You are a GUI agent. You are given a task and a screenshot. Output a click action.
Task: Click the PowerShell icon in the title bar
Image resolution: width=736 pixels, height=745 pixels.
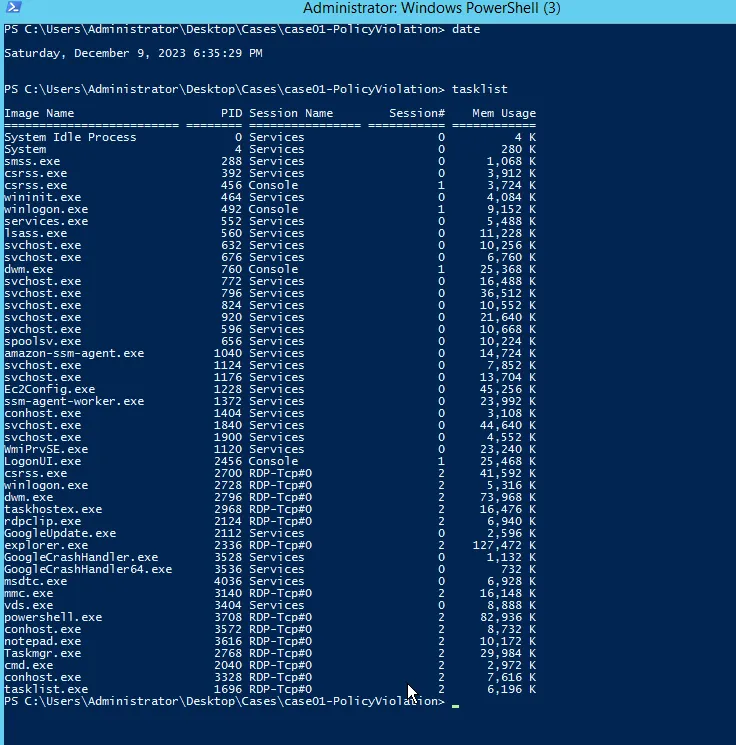click(x=12, y=9)
